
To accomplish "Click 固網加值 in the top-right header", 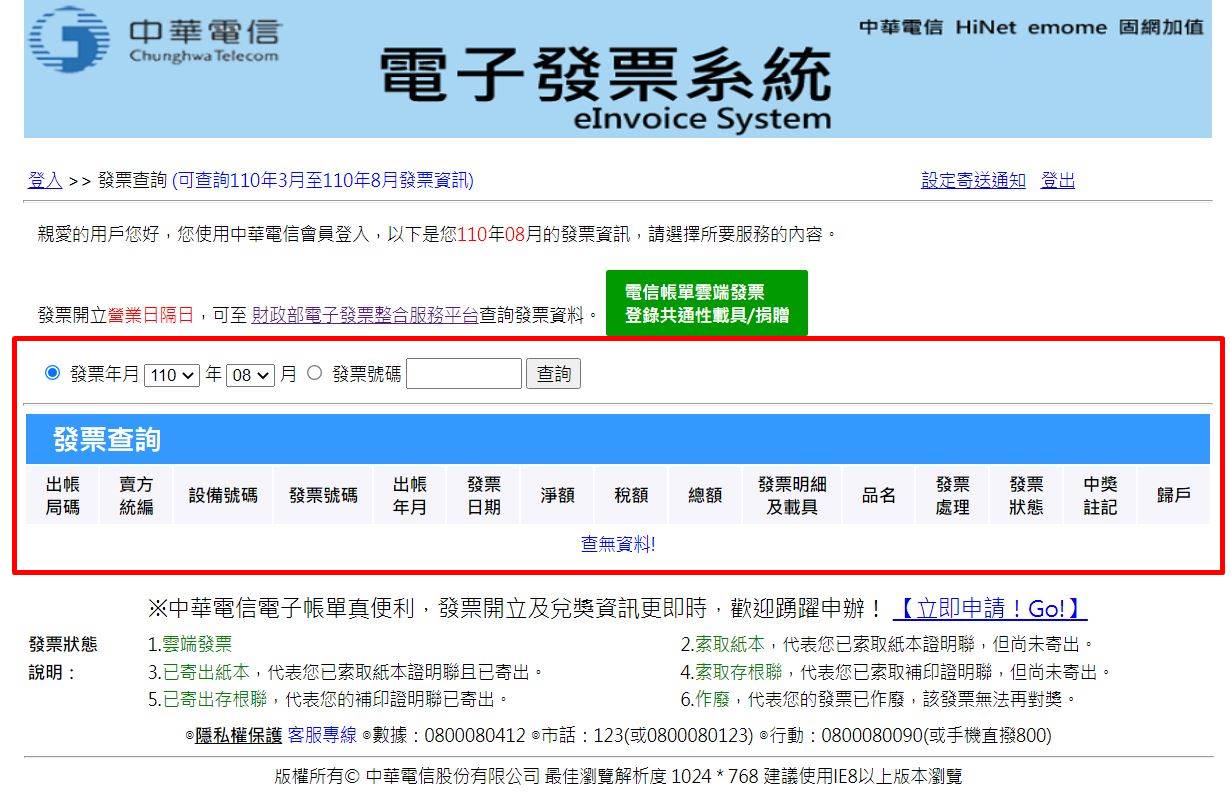I will (x=1161, y=28).
